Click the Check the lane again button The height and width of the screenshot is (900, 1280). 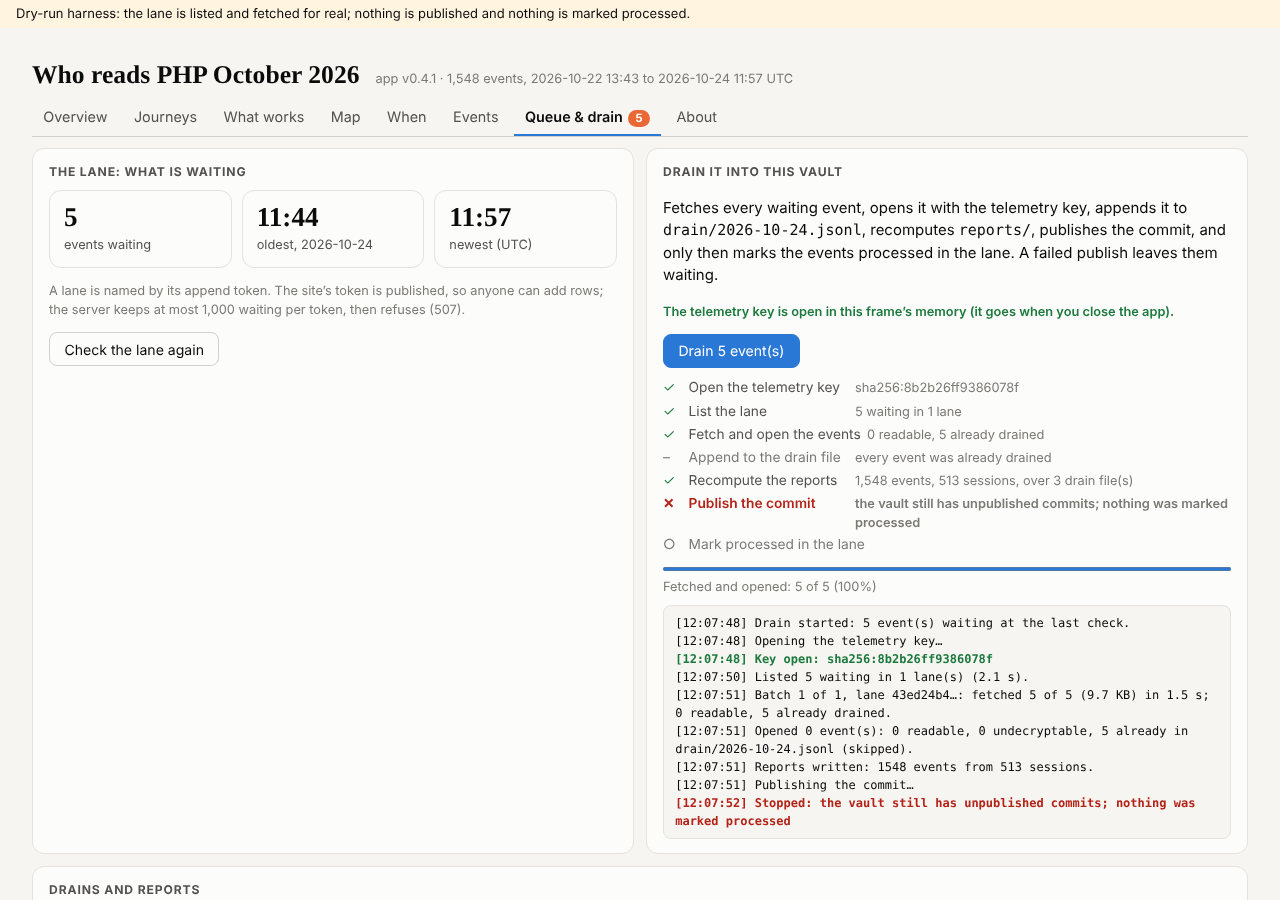coord(134,349)
